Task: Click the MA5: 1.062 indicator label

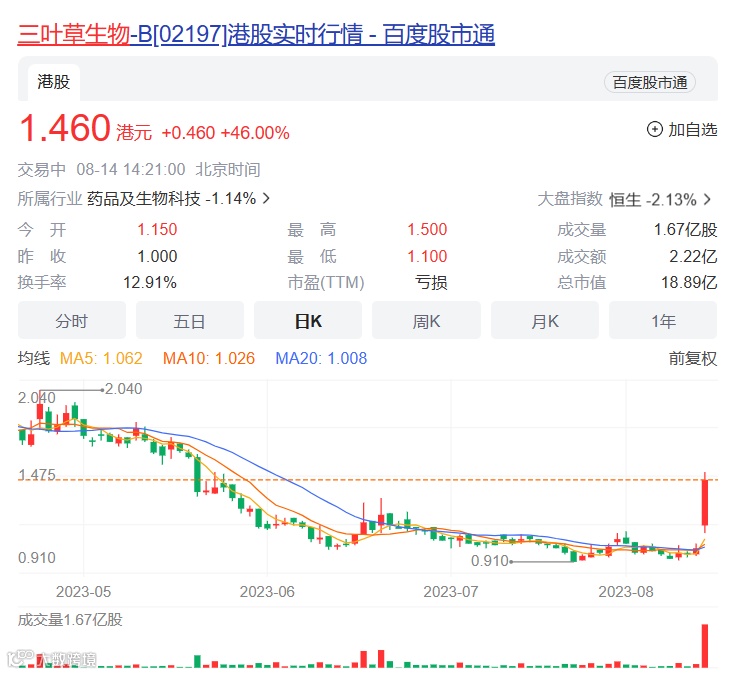Action: (101, 358)
